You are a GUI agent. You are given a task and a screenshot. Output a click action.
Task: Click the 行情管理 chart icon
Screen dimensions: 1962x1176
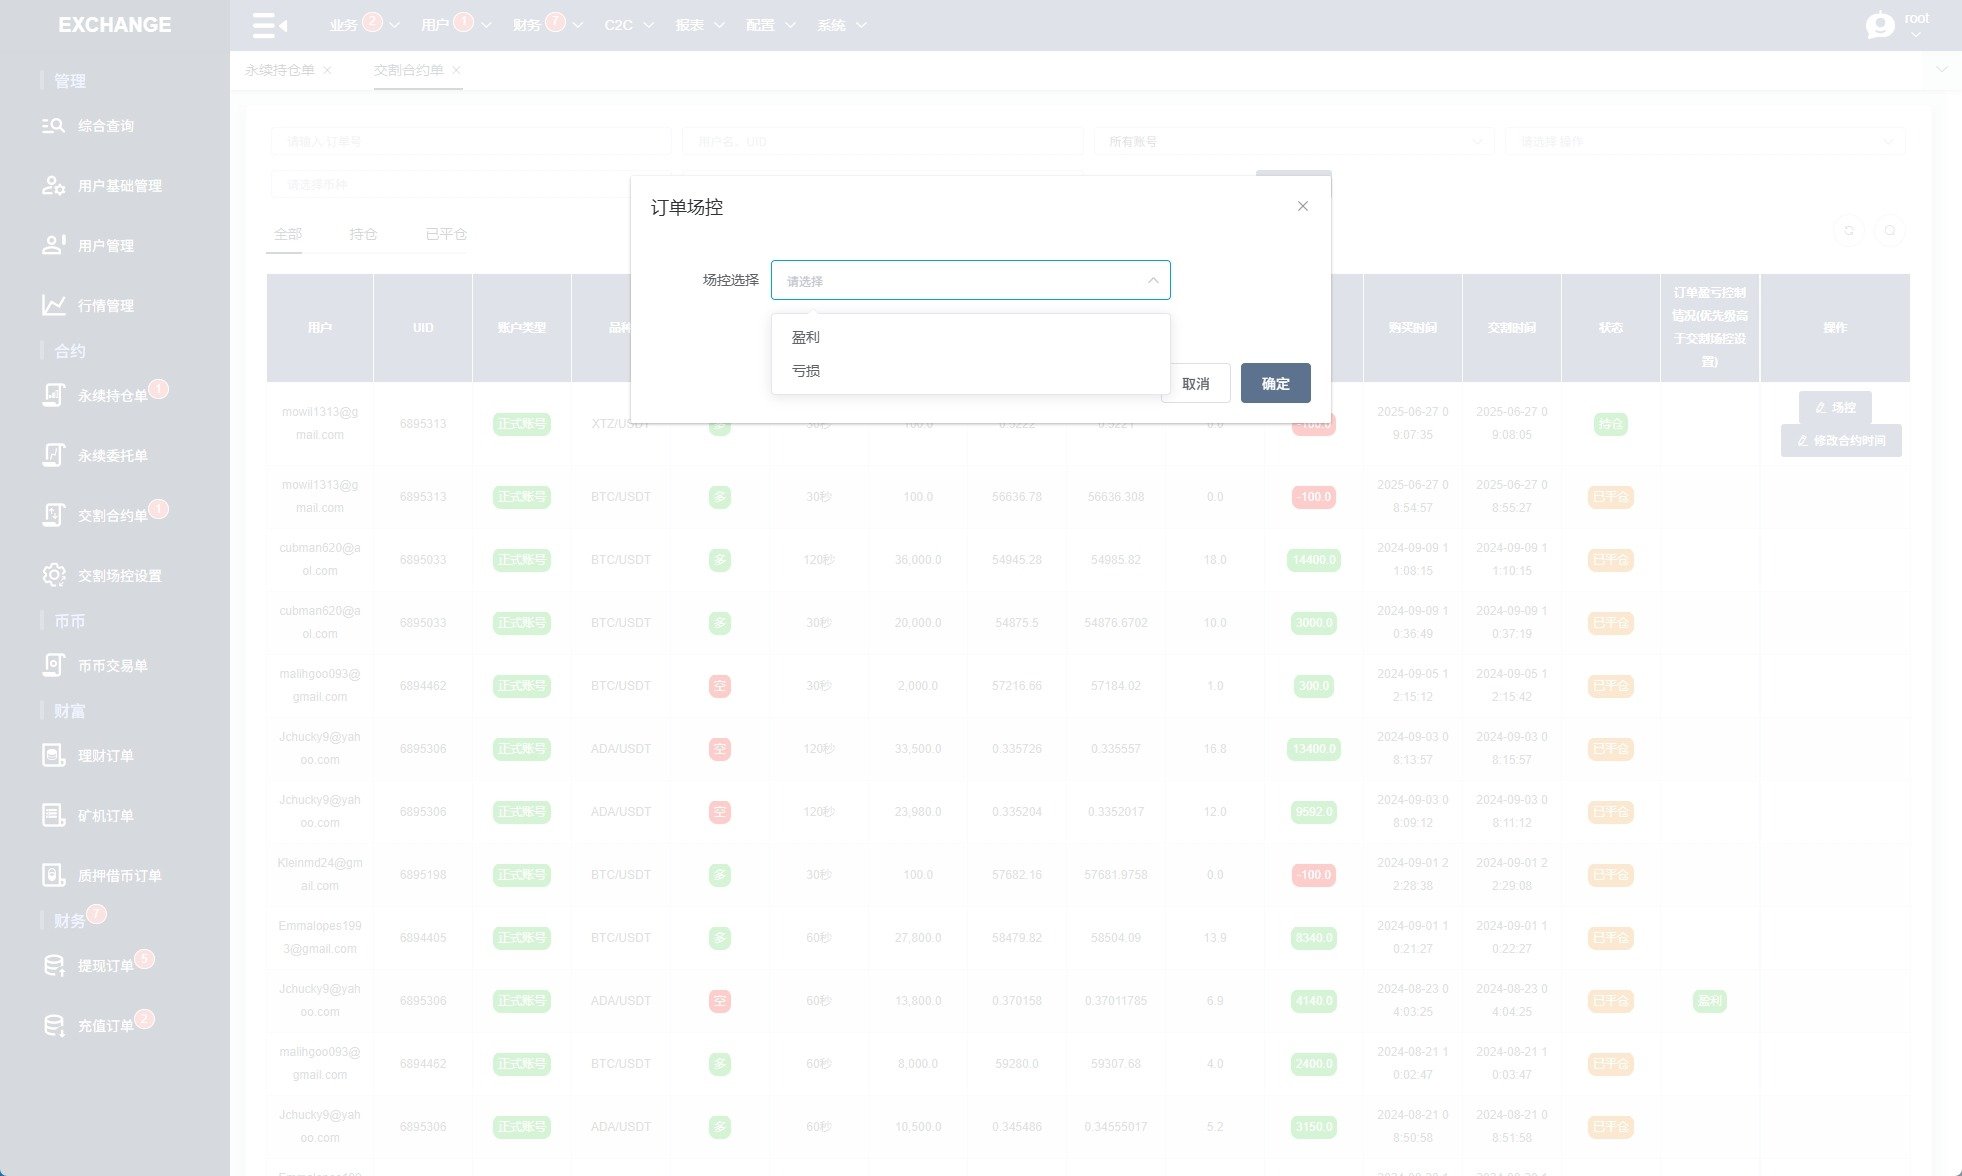[53, 305]
